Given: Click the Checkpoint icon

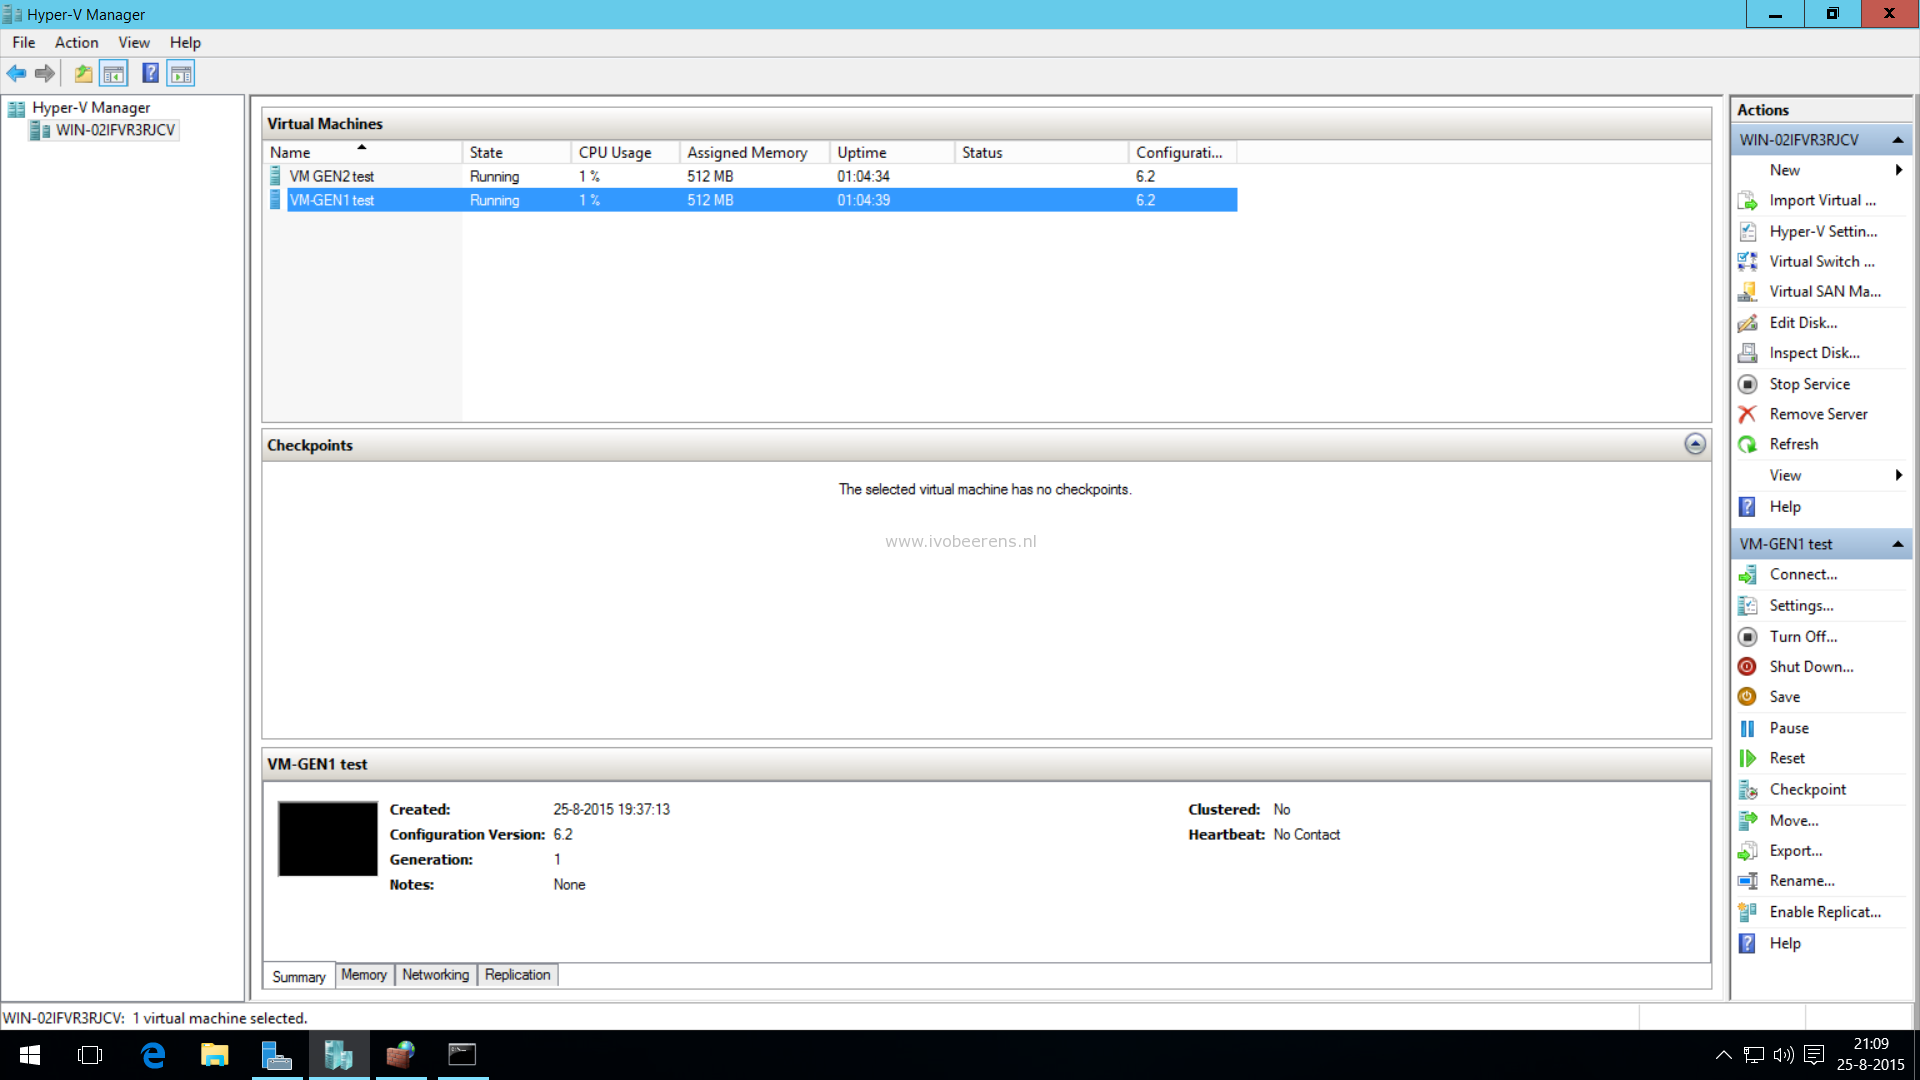Looking at the screenshot, I should (x=1747, y=790).
